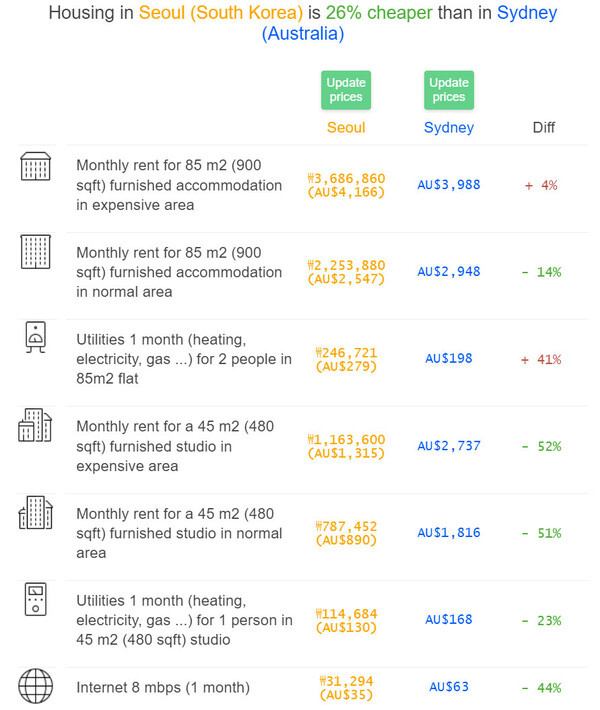Click Internet 8 mbps (1 month) label
Viewport: 600px width, 710px height.
163,687
